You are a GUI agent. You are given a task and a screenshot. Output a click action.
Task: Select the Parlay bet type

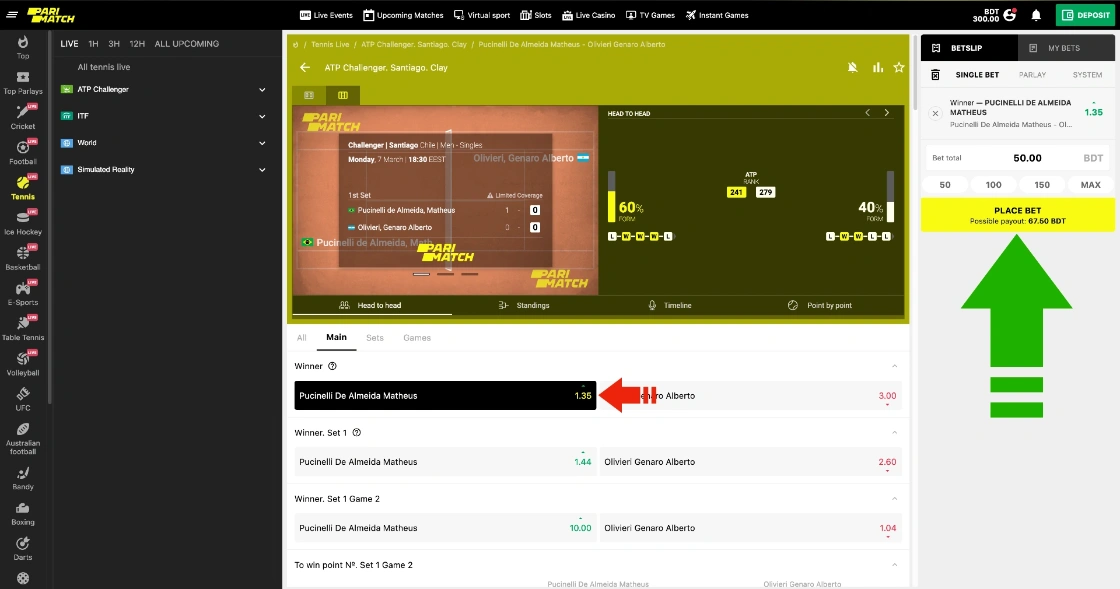coord(1032,75)
